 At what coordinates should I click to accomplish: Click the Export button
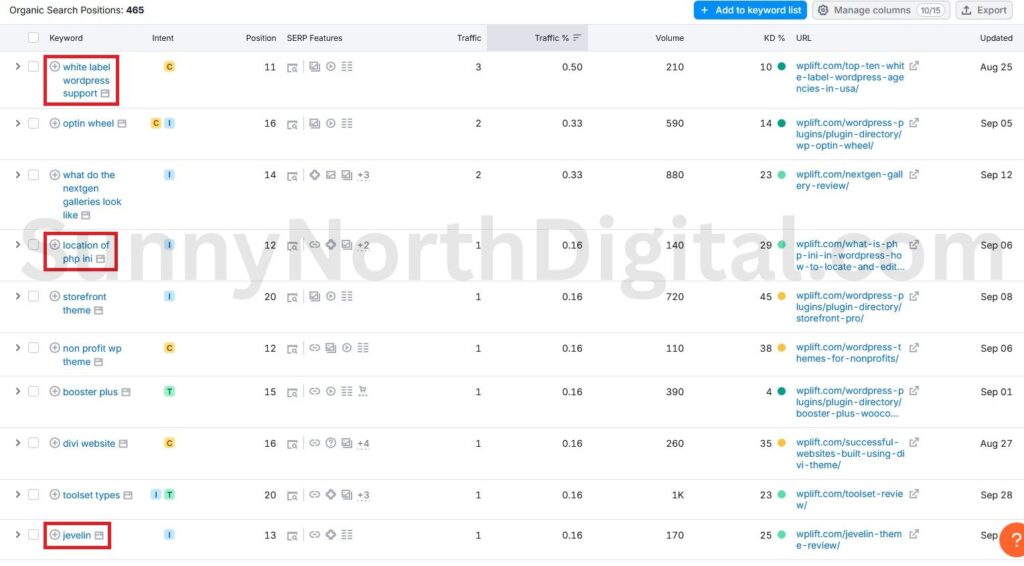(985, 10)
